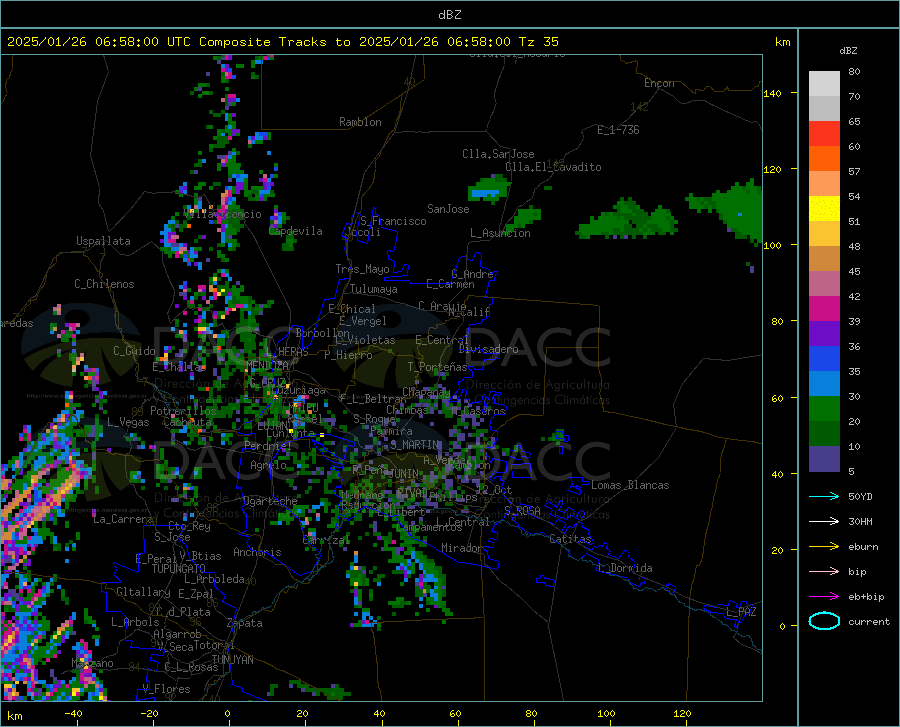
Task: Click the L_Dormida map label
Action: click(x=624, y=568)
